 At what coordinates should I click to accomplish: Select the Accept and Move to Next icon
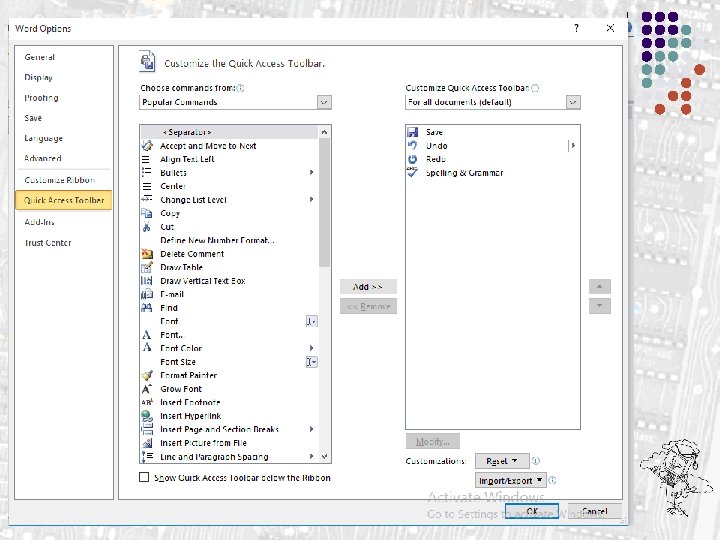(147, 146)
